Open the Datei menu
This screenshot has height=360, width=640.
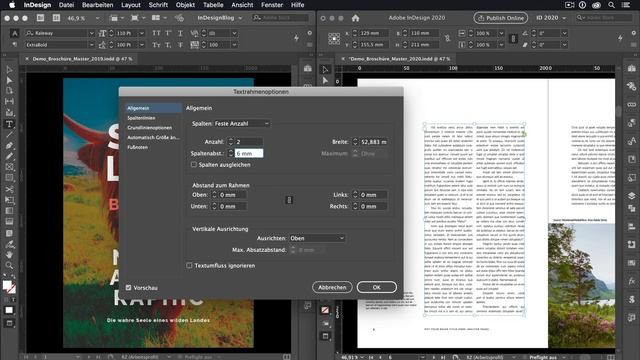[x=67, y=5]
